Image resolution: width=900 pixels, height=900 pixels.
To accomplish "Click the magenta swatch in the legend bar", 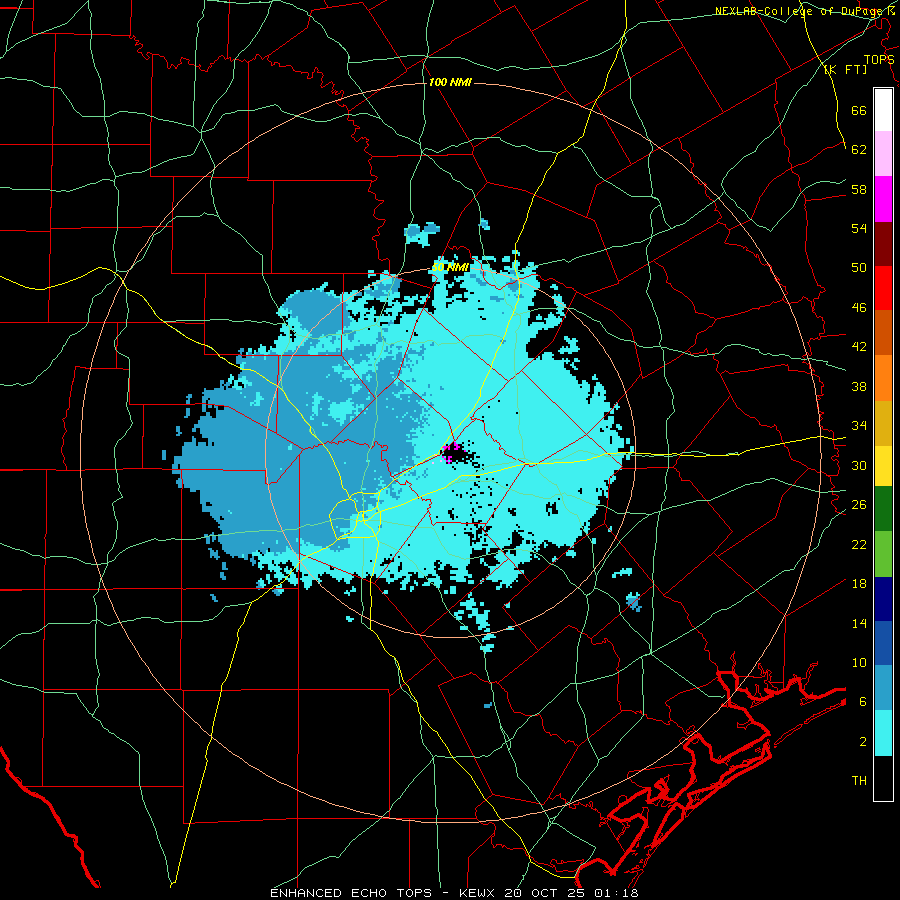I will 883,199.
